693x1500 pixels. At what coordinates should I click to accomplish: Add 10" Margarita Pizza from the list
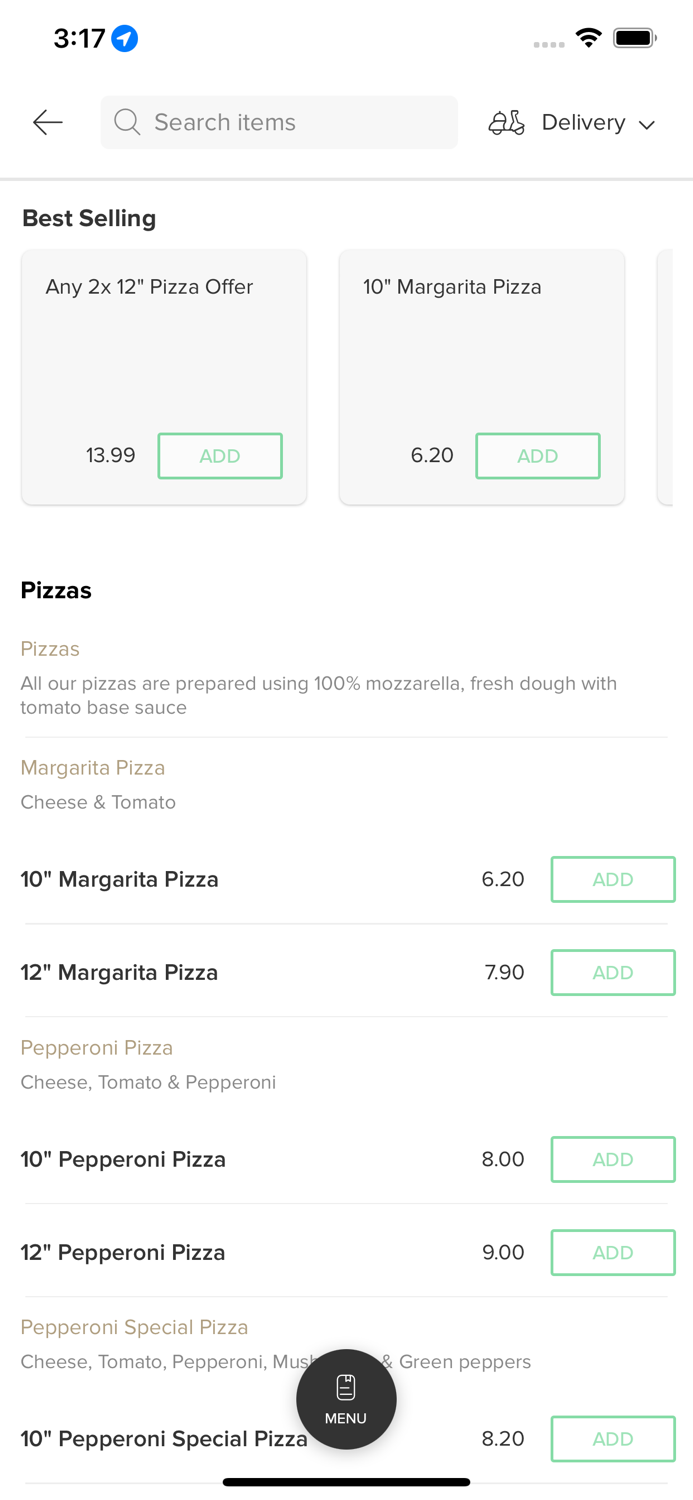pyautogui.click(x=612, y=879)
